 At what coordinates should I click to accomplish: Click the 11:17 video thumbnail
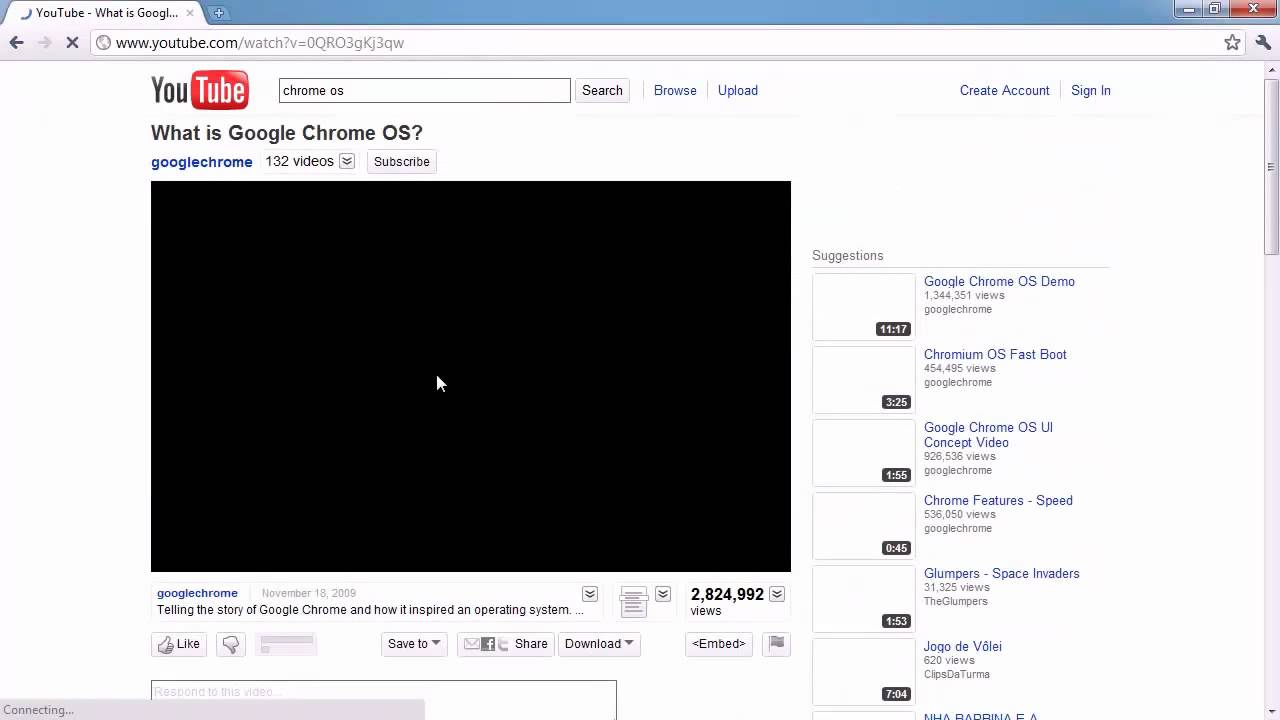pos(863,307)
